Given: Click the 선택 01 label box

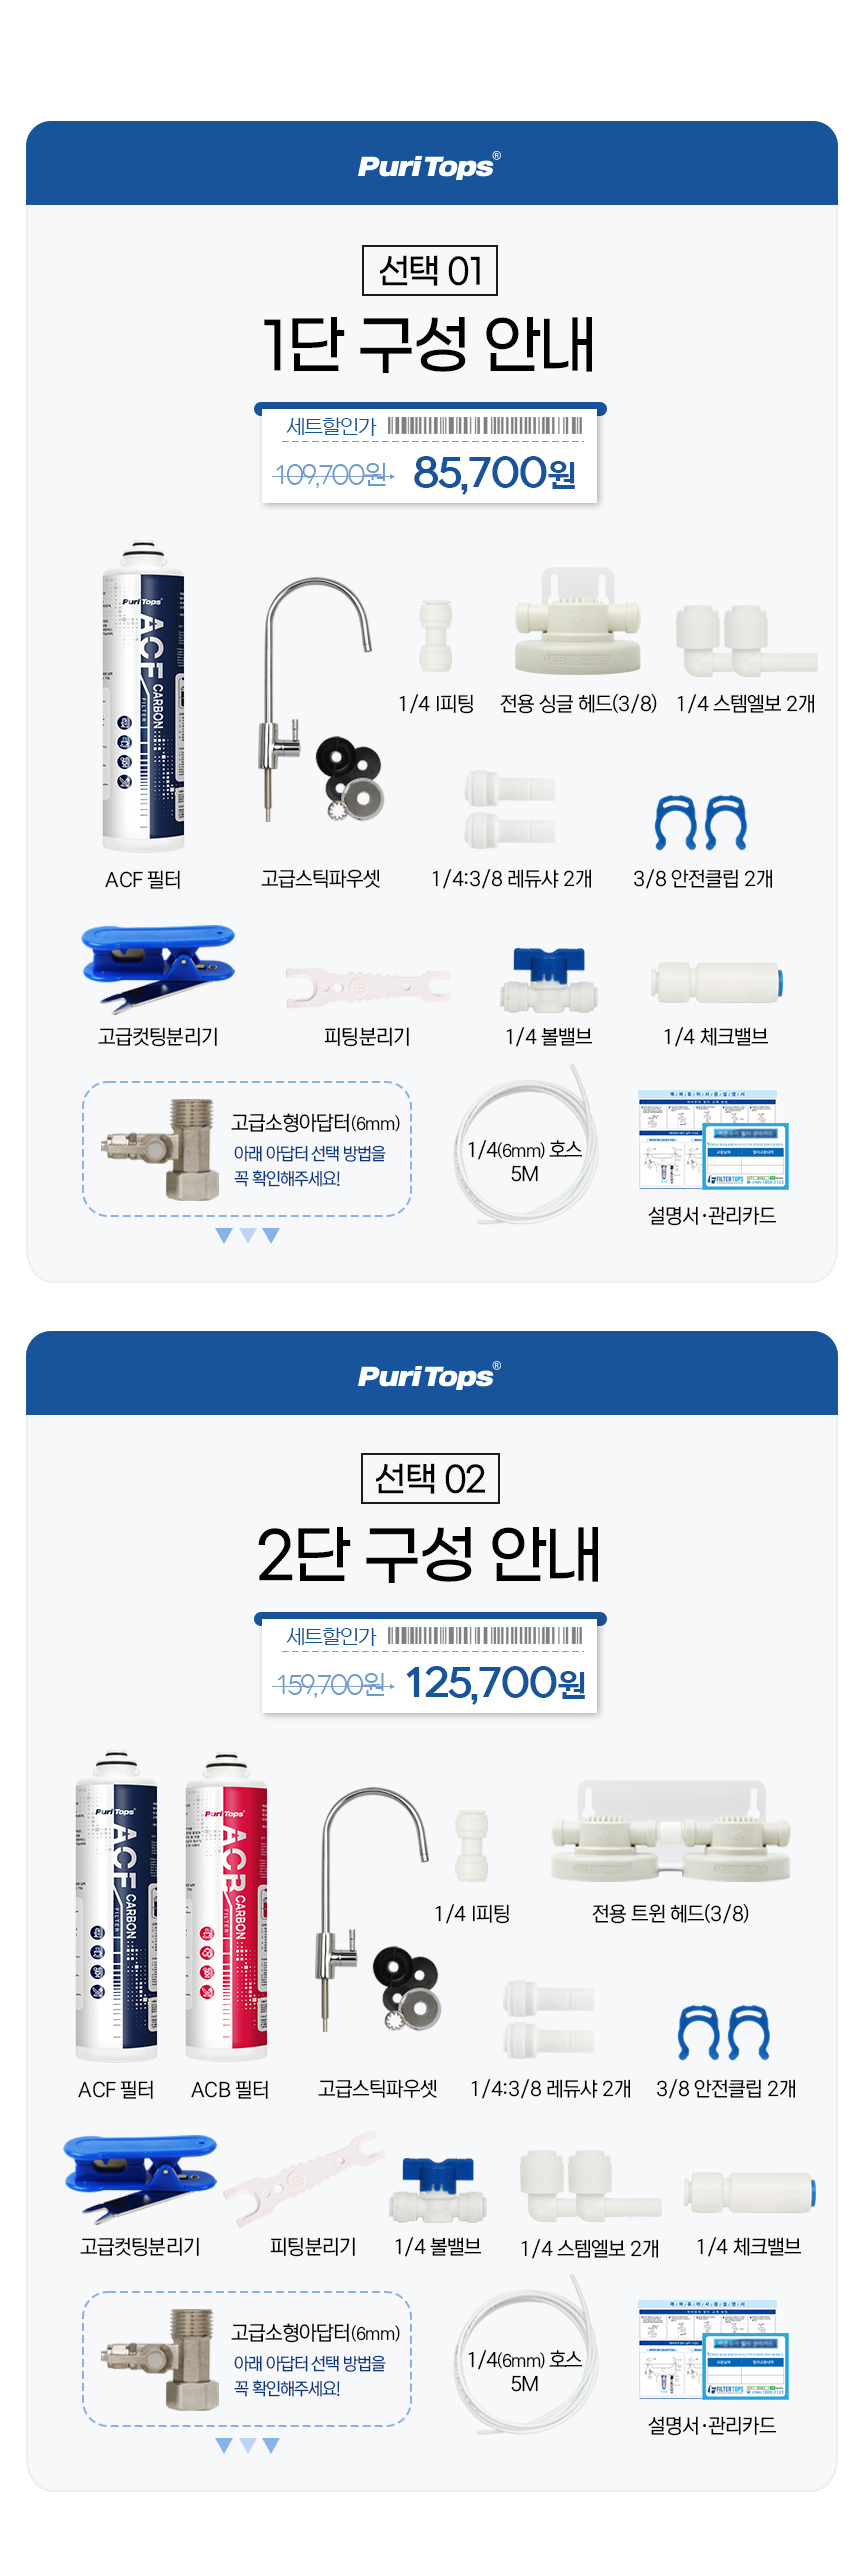Looking at the screenshot, I should click(430, 270).
